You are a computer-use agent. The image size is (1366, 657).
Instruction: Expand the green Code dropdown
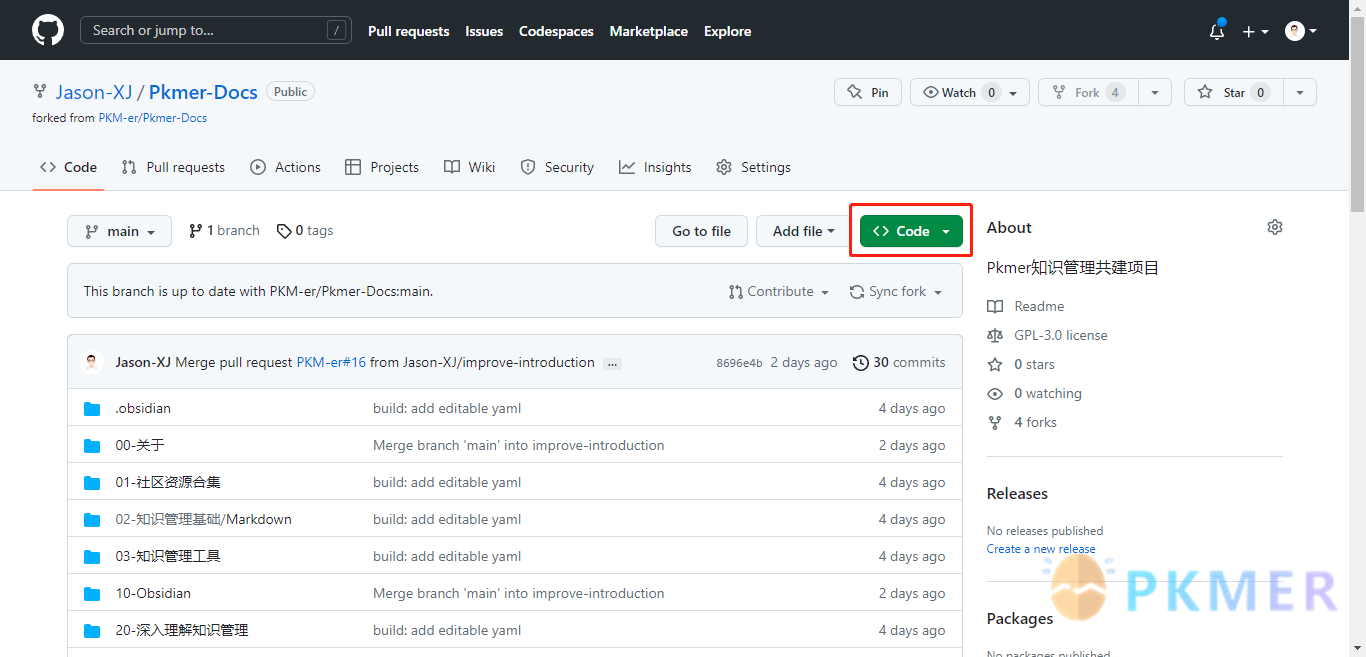click(911, 231)
